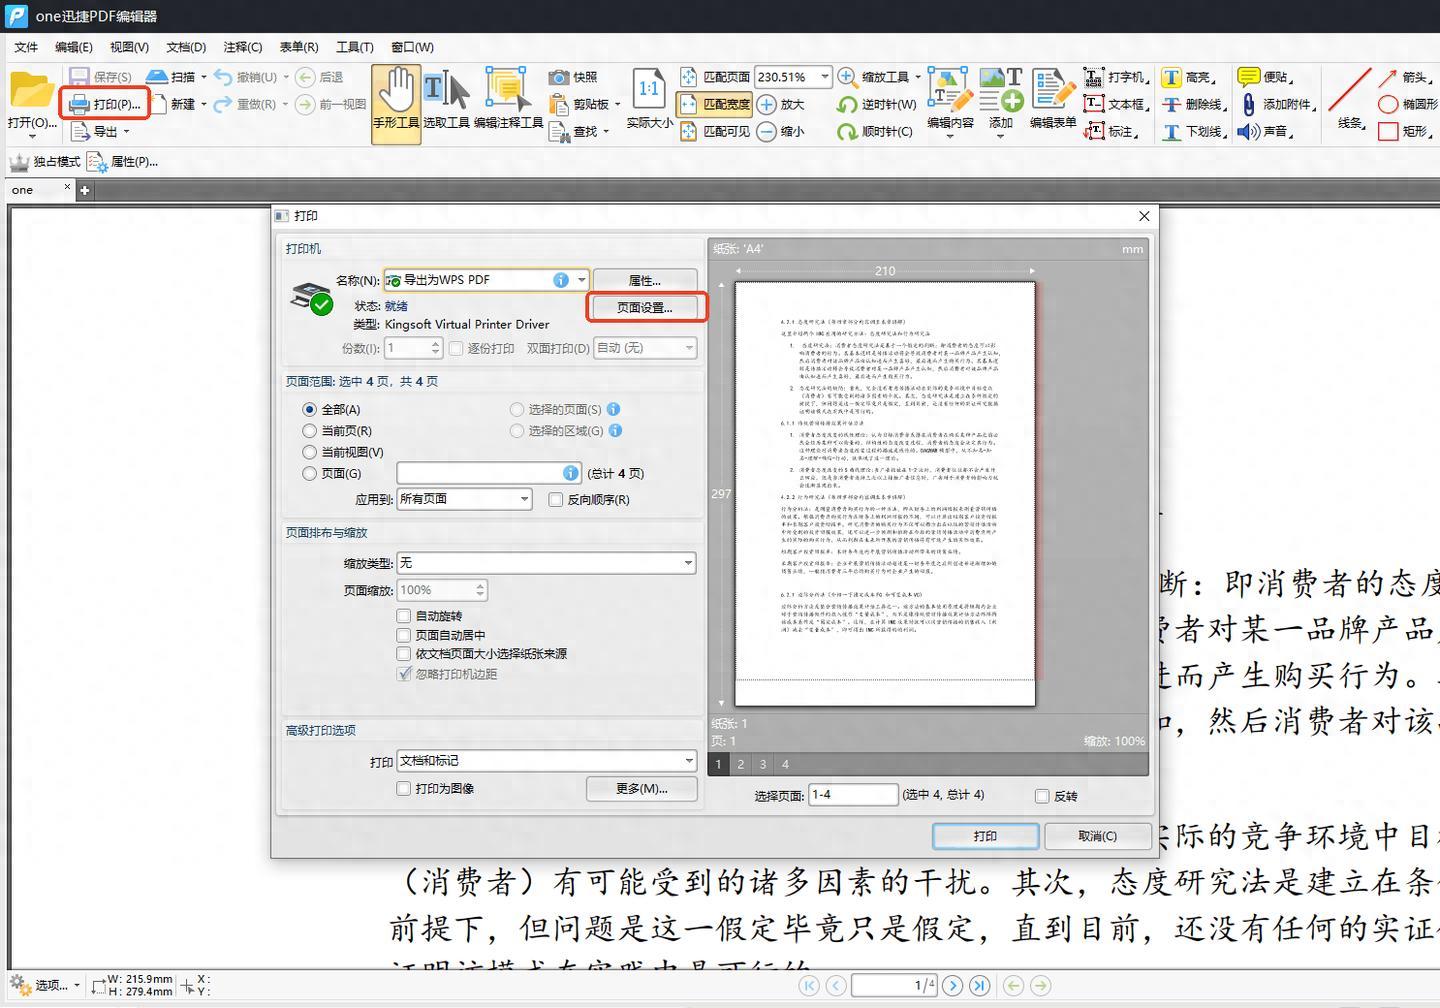Expand the 缩放类型 dropdown

coord(687,563)
